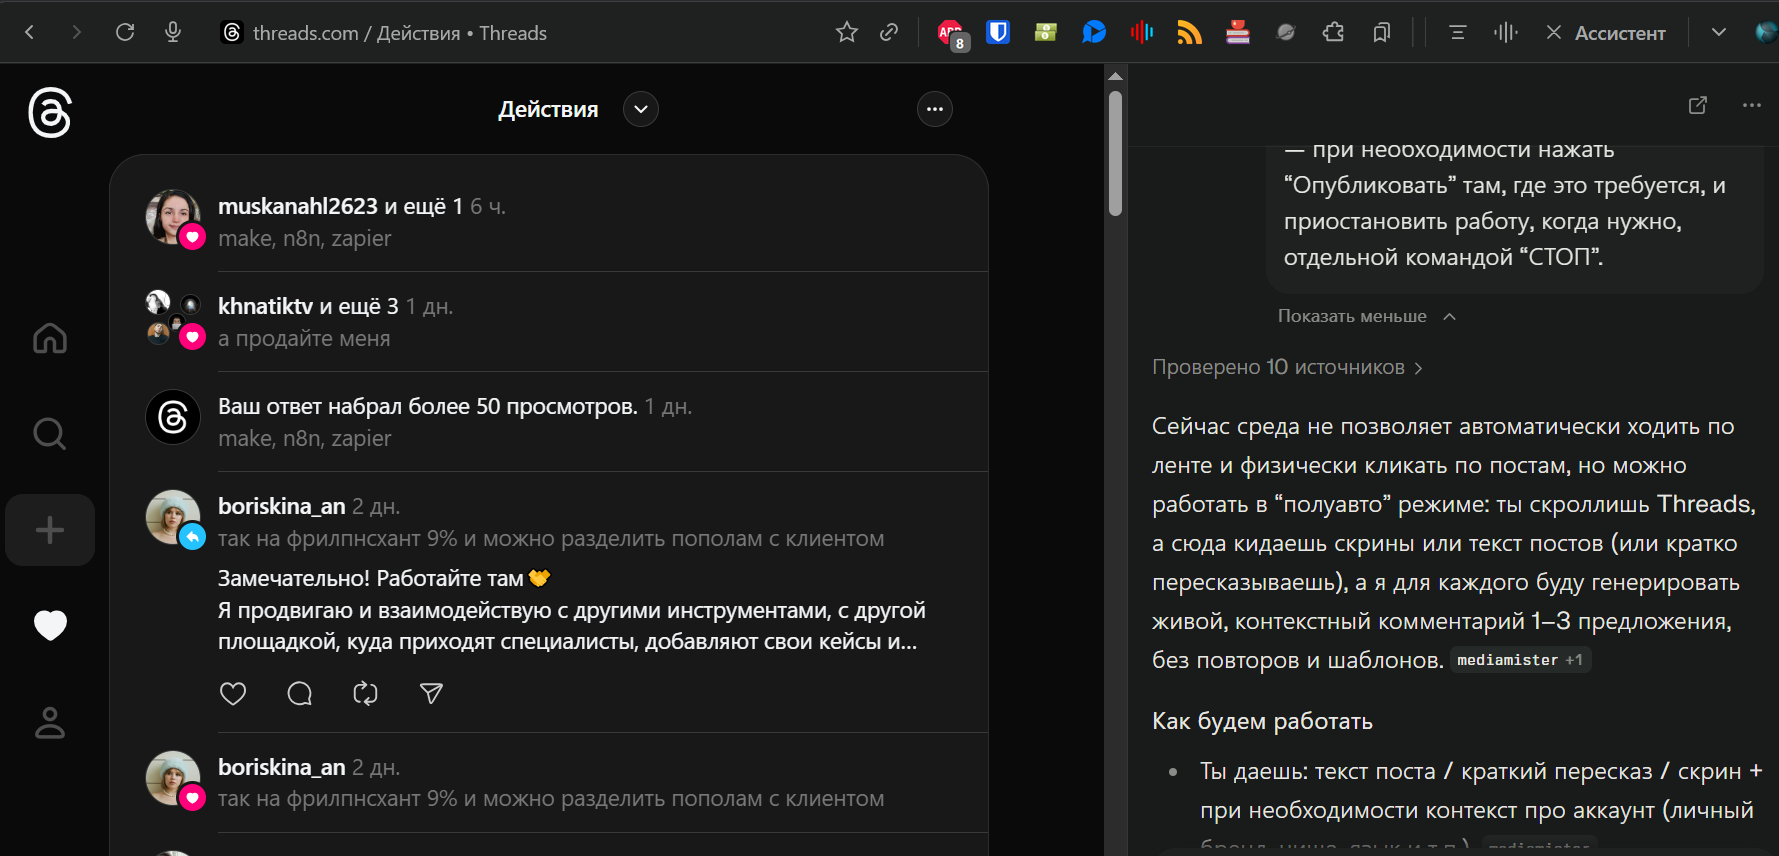Viewport: 1779px width, 856px height.
Task: Open the '50 просмотров' notification
Action: coord(548,422)
